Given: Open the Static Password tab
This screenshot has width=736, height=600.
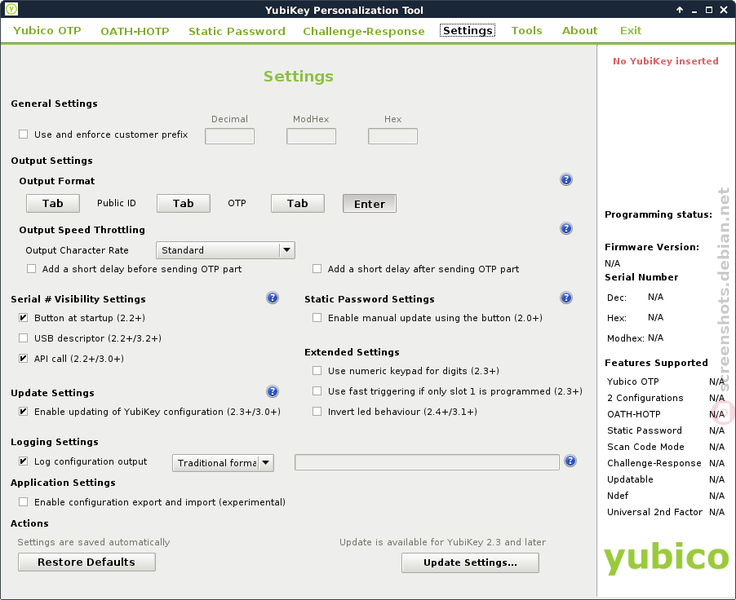Looking at the screenshot, I should (x=237, y=31).
